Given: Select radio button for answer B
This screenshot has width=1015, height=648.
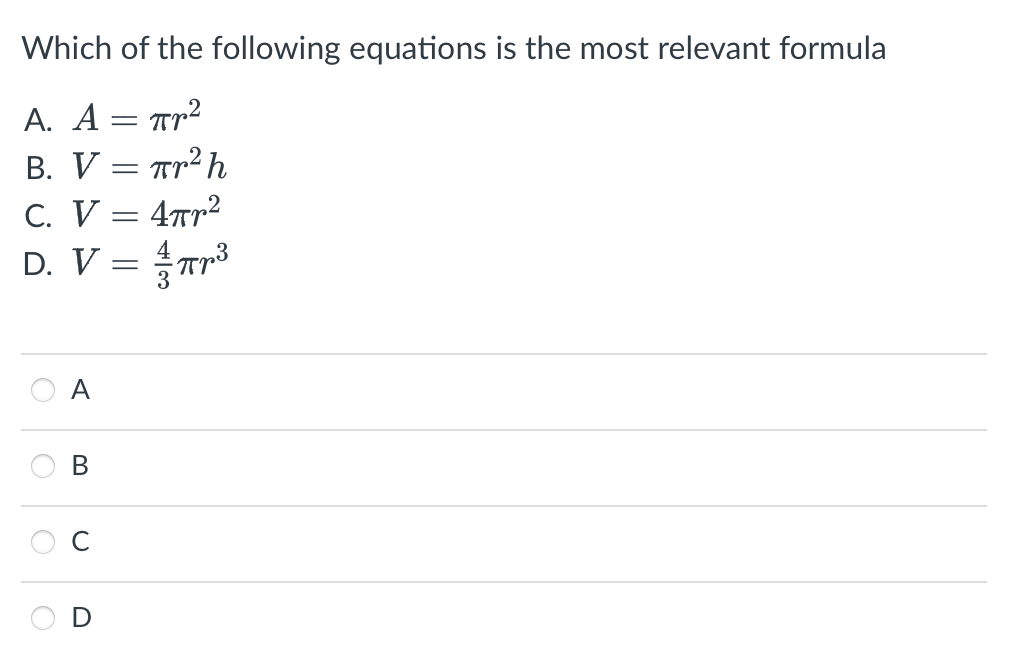Looking at the screenshot, I should 42,465.
